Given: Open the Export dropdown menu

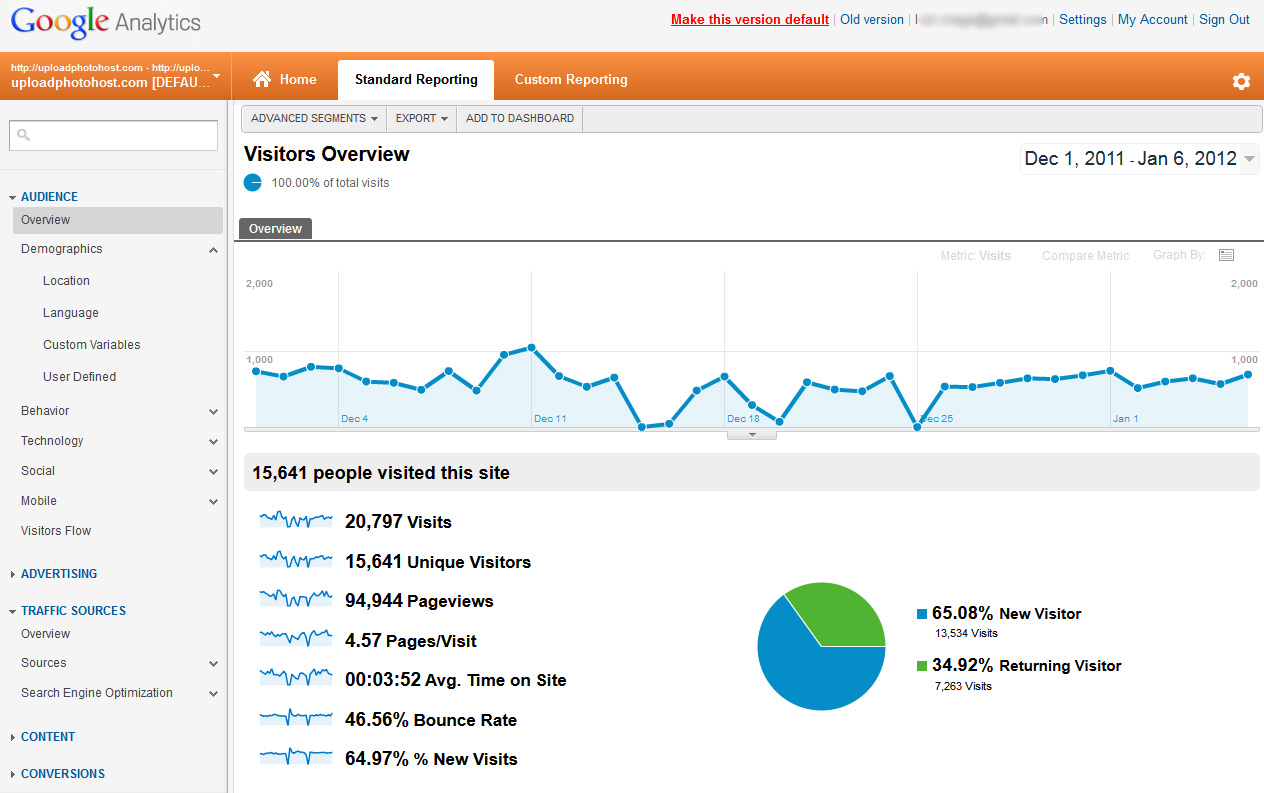Looking at the screenshot, I should 421,118.
